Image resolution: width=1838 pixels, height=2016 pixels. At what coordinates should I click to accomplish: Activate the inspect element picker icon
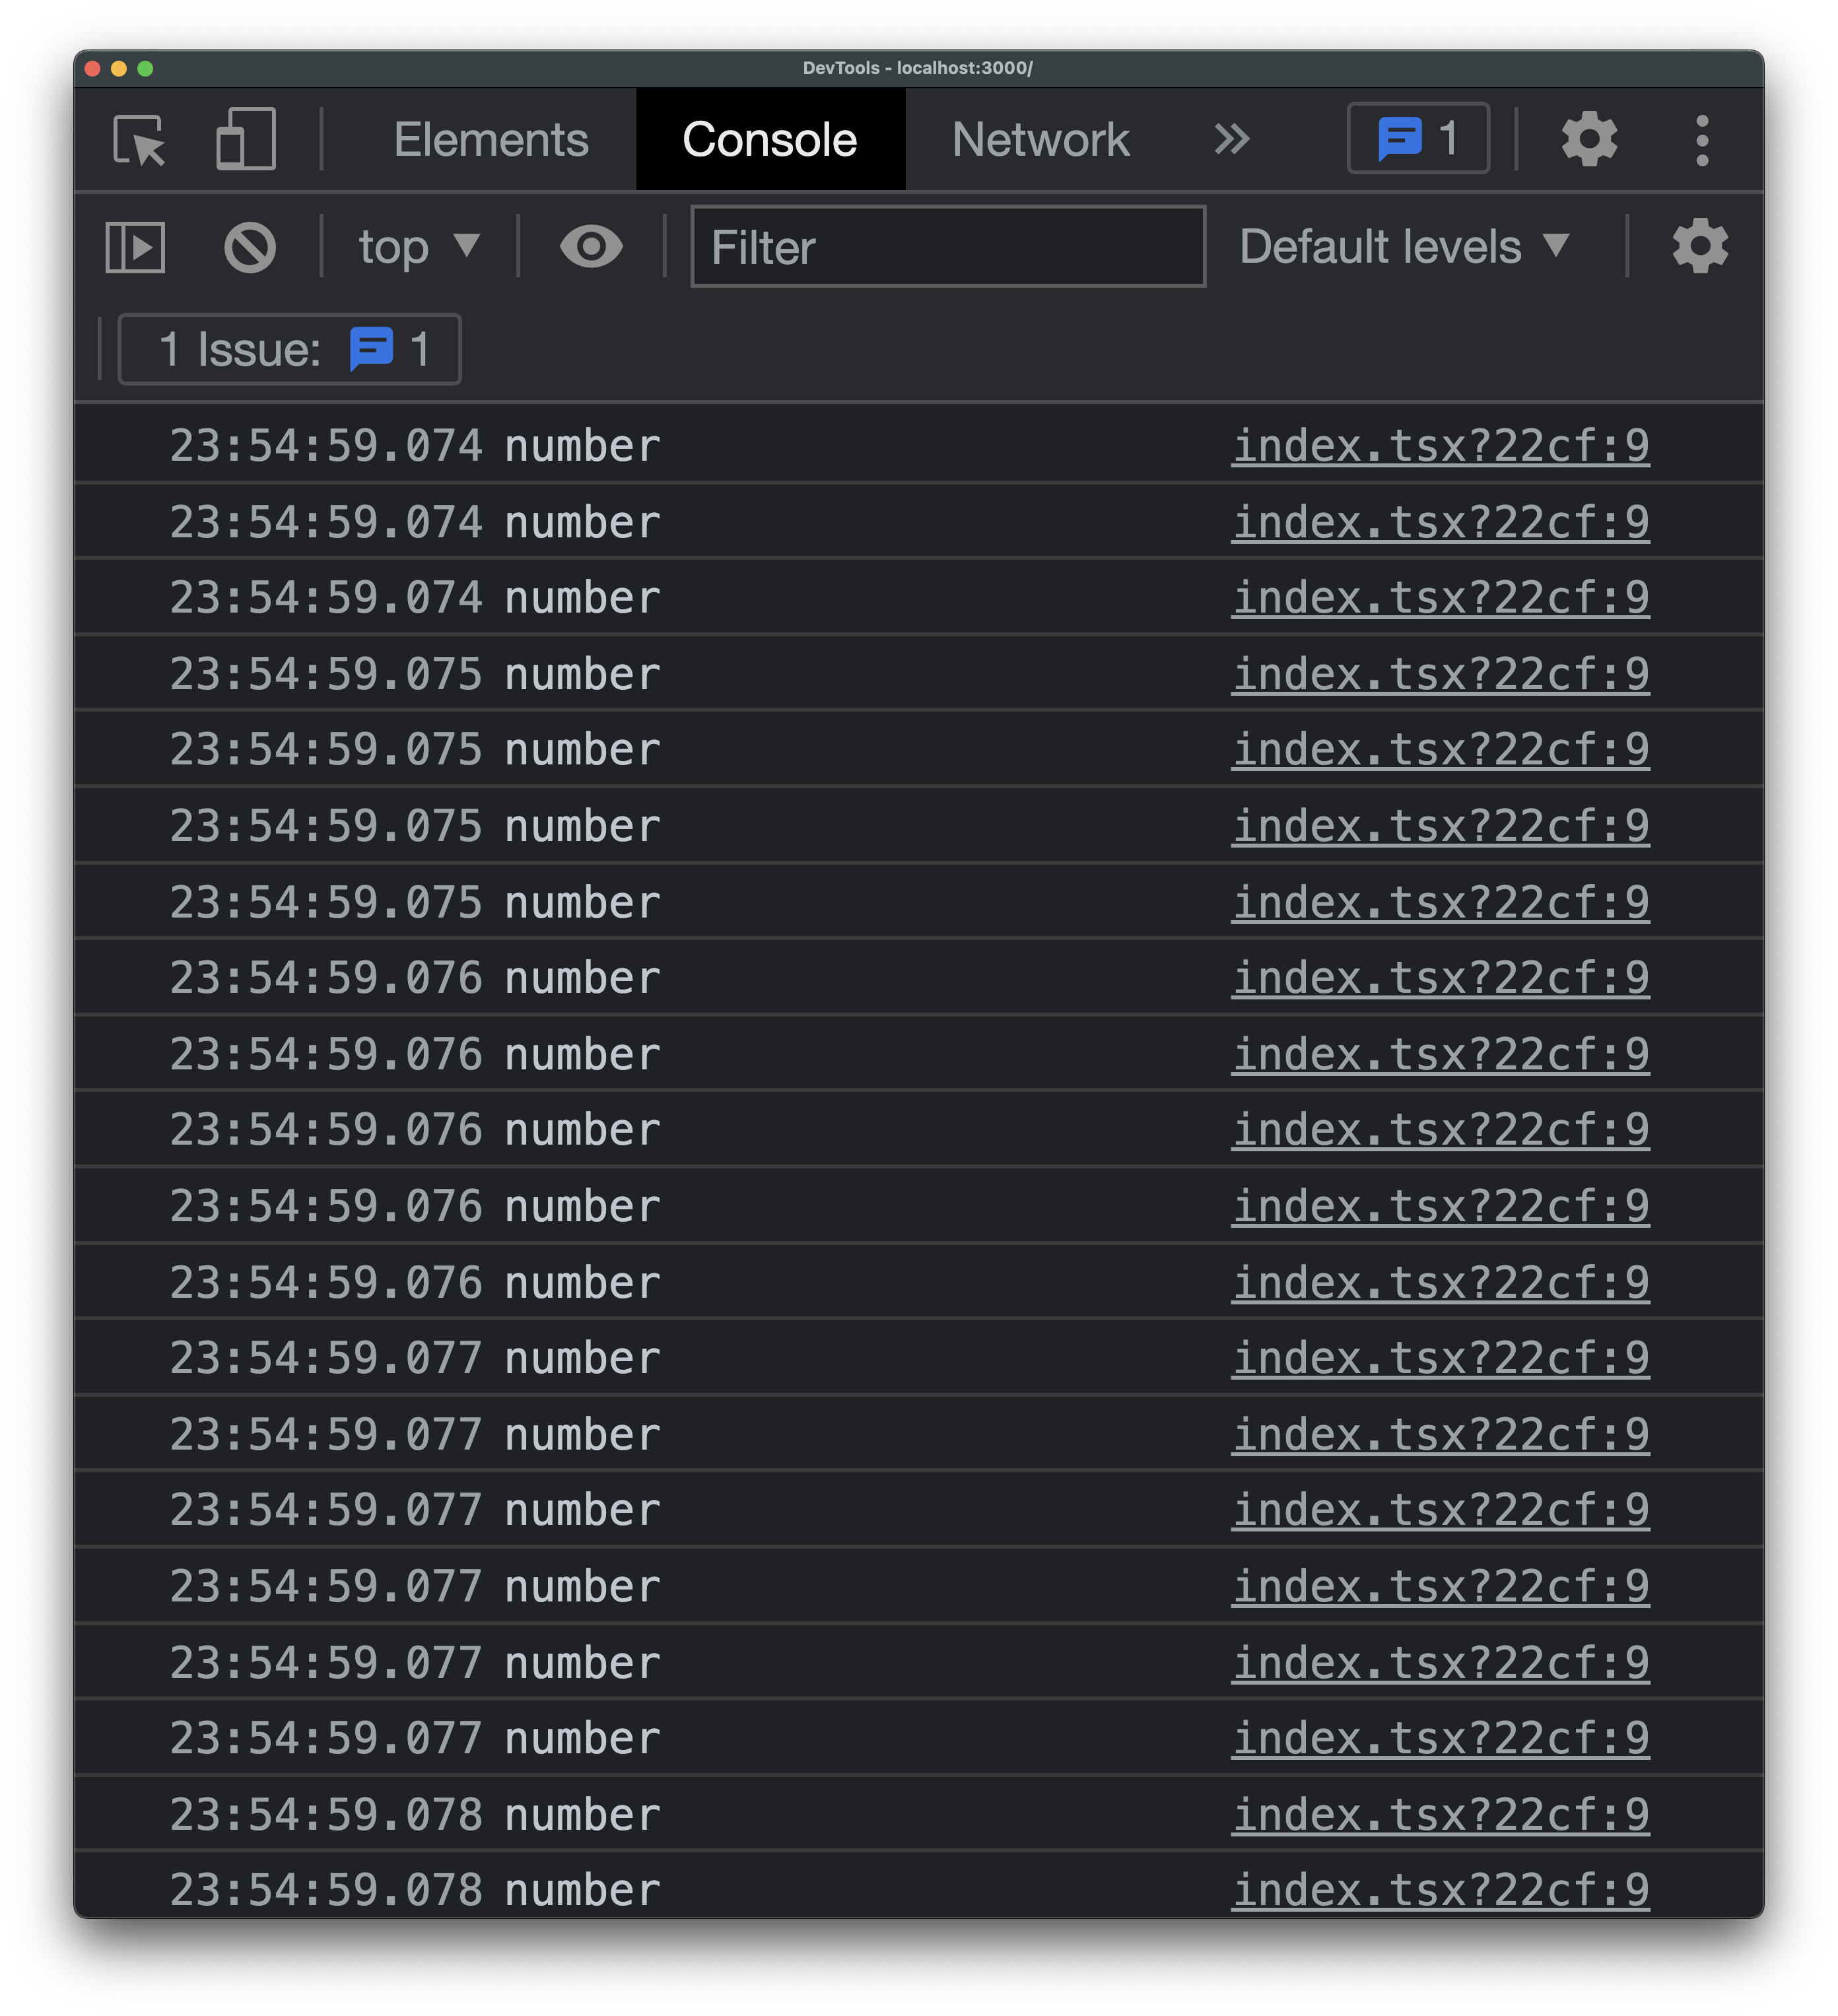[139, 140]
